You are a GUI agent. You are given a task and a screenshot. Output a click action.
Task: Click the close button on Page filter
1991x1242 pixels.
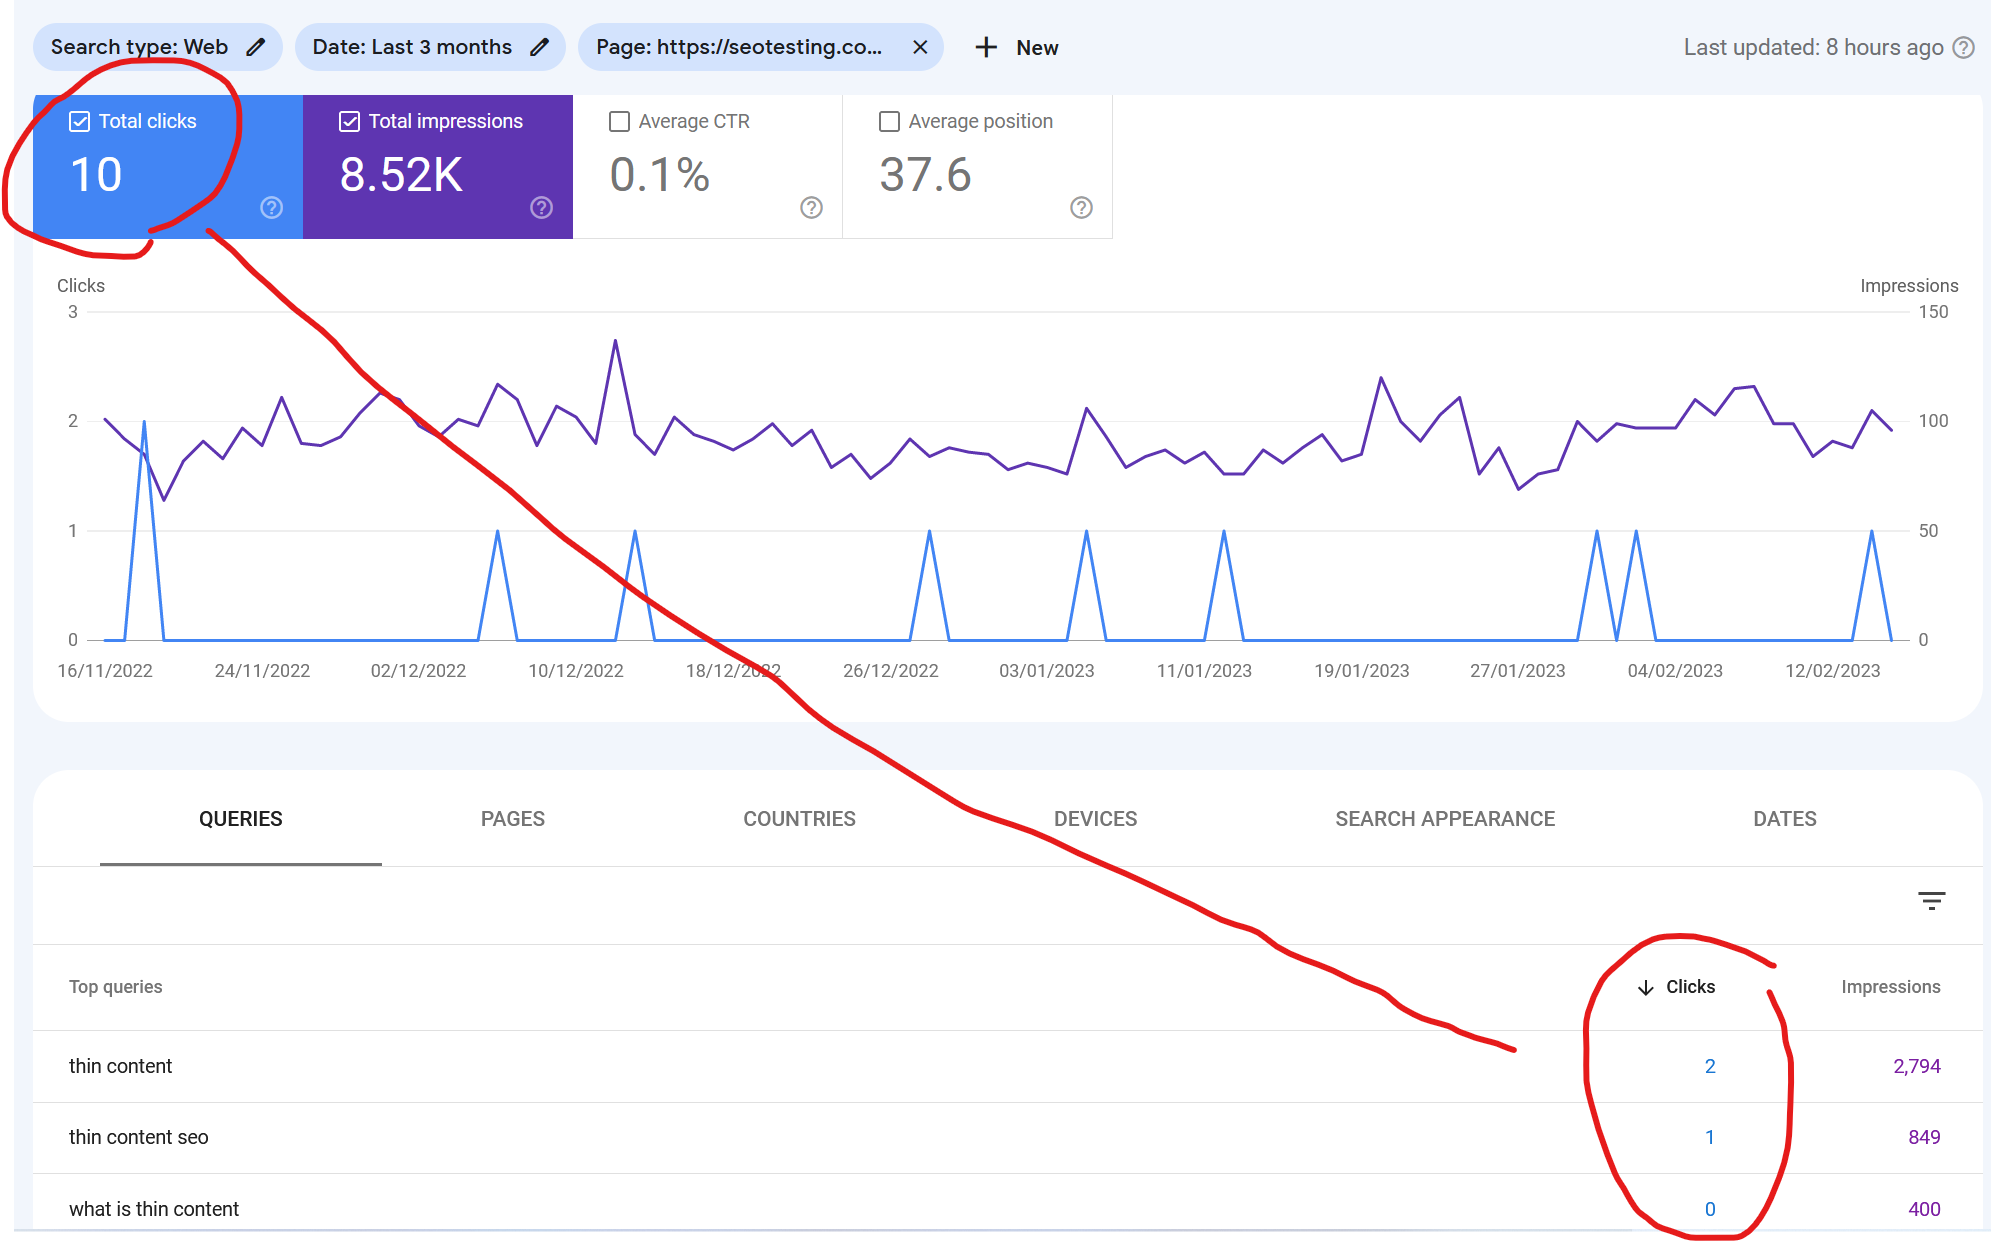coord(921,47)
